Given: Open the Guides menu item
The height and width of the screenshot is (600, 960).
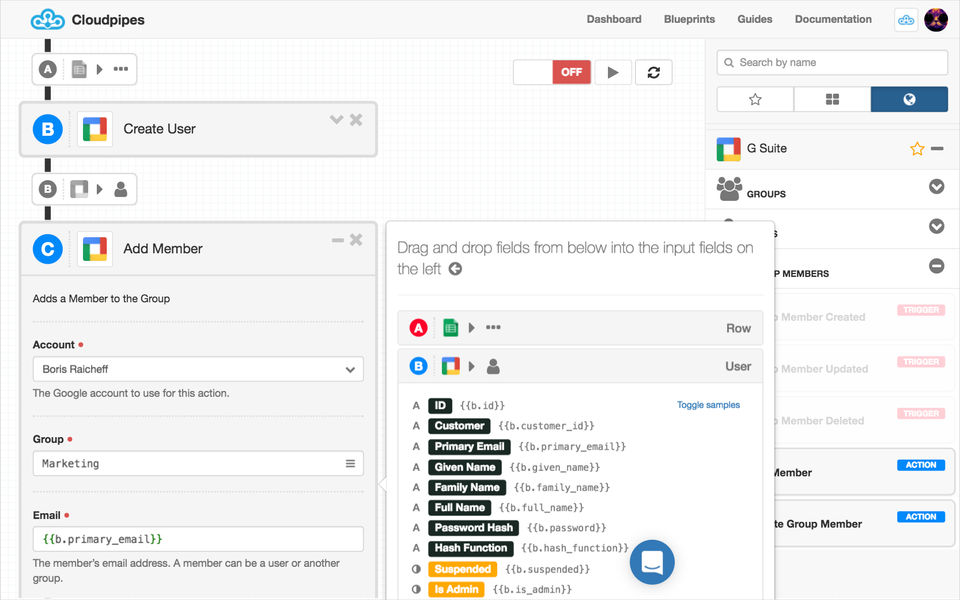Looking at the screenshot, I should pos(754,19).
